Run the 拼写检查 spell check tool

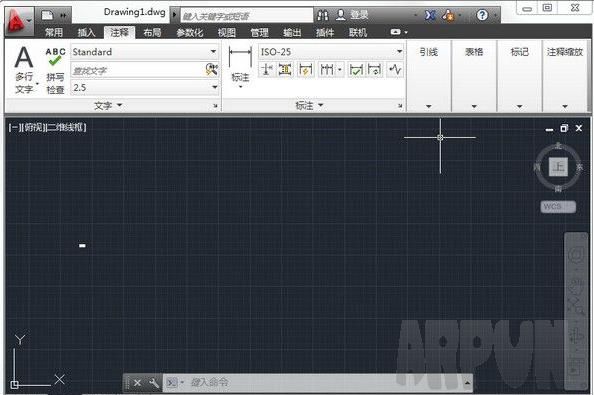coord(55,71)
